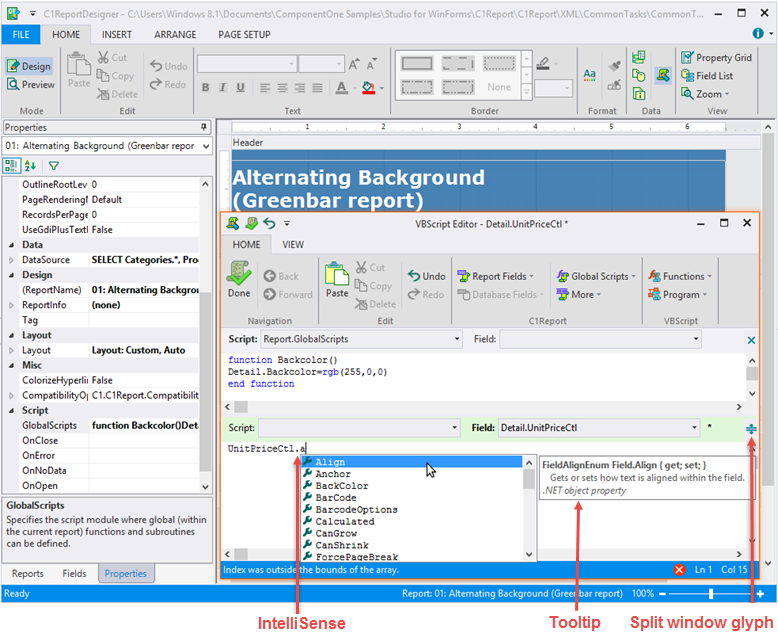Toggle Italic text formatting
This screenshot has height=632, width=778.
223,88
